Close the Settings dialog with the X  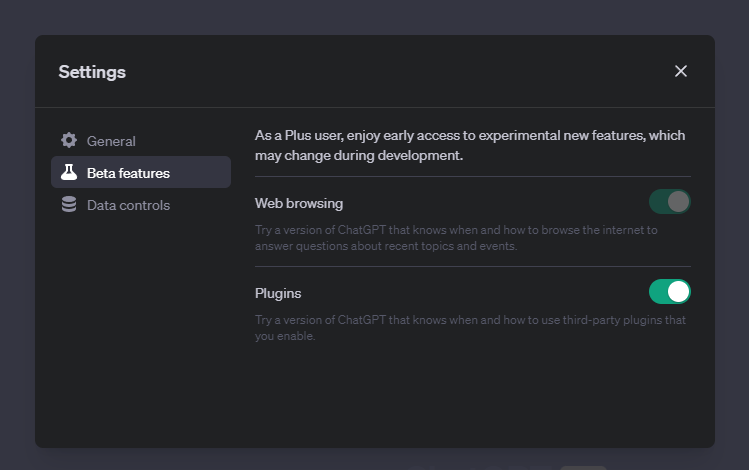tap(681, 71)
